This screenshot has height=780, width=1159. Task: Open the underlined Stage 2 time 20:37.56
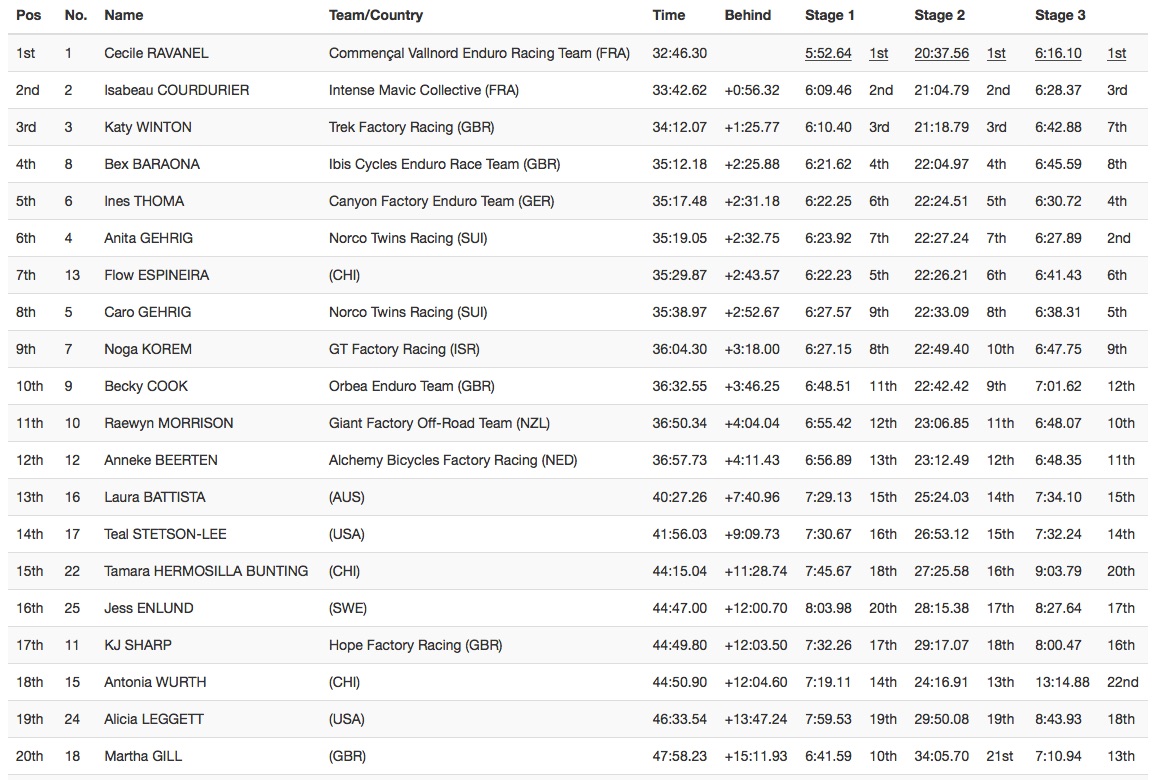[941, 53]
